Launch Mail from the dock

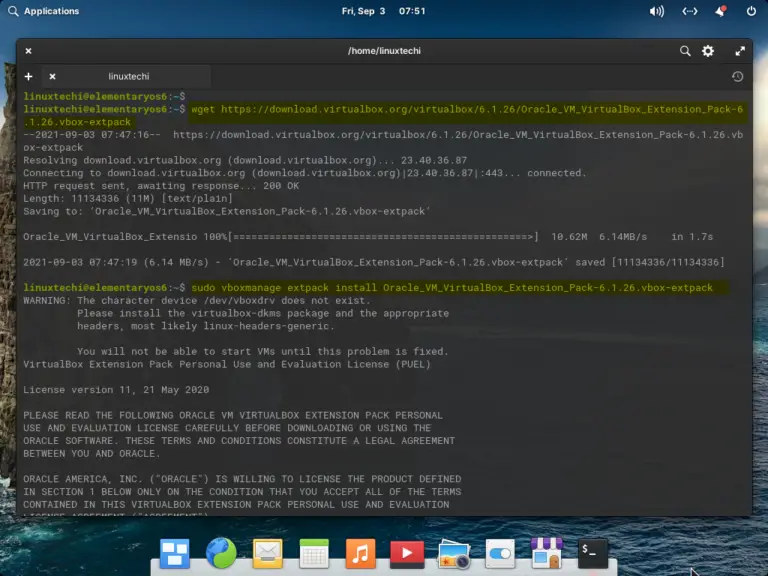click(267, 553)
